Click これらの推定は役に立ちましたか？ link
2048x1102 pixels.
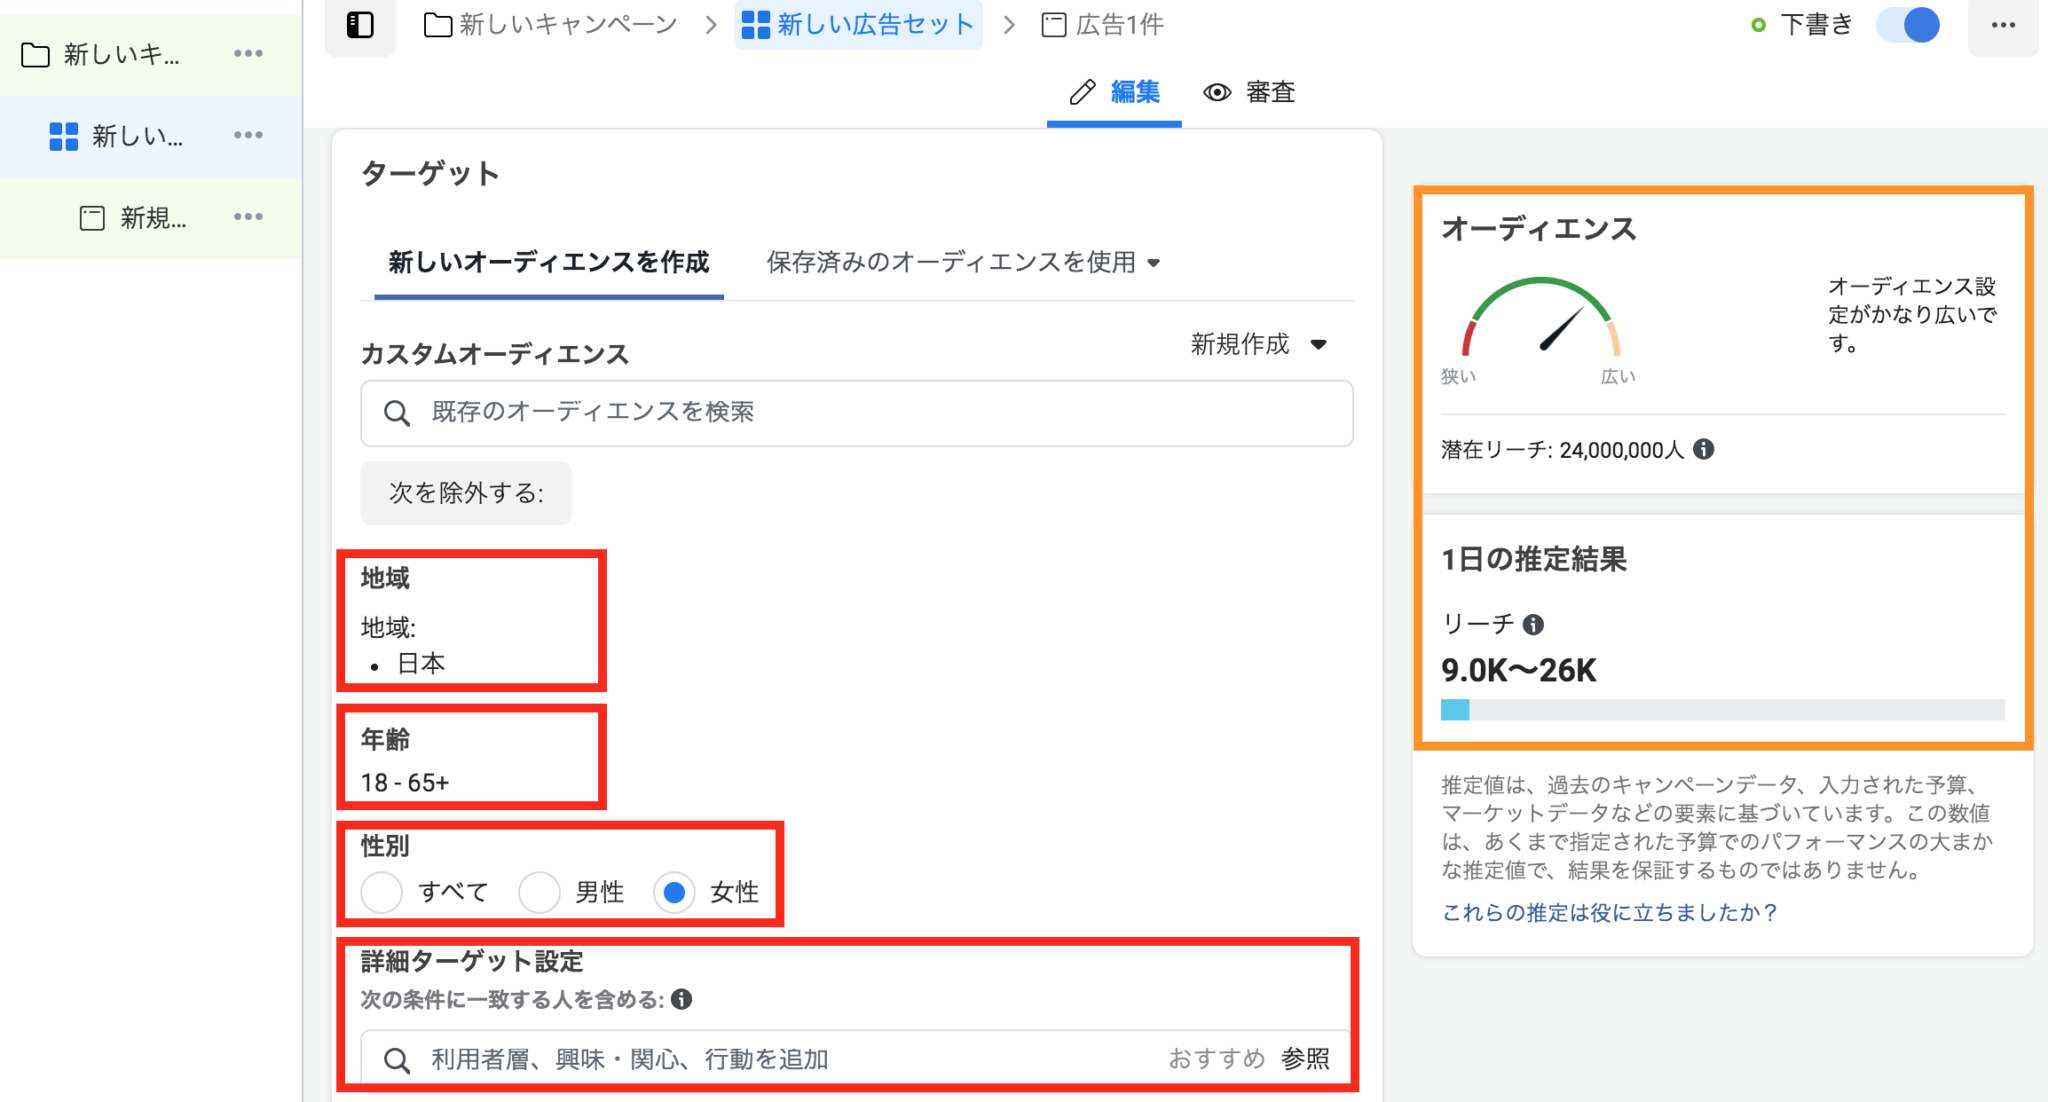click(1609, 912)
